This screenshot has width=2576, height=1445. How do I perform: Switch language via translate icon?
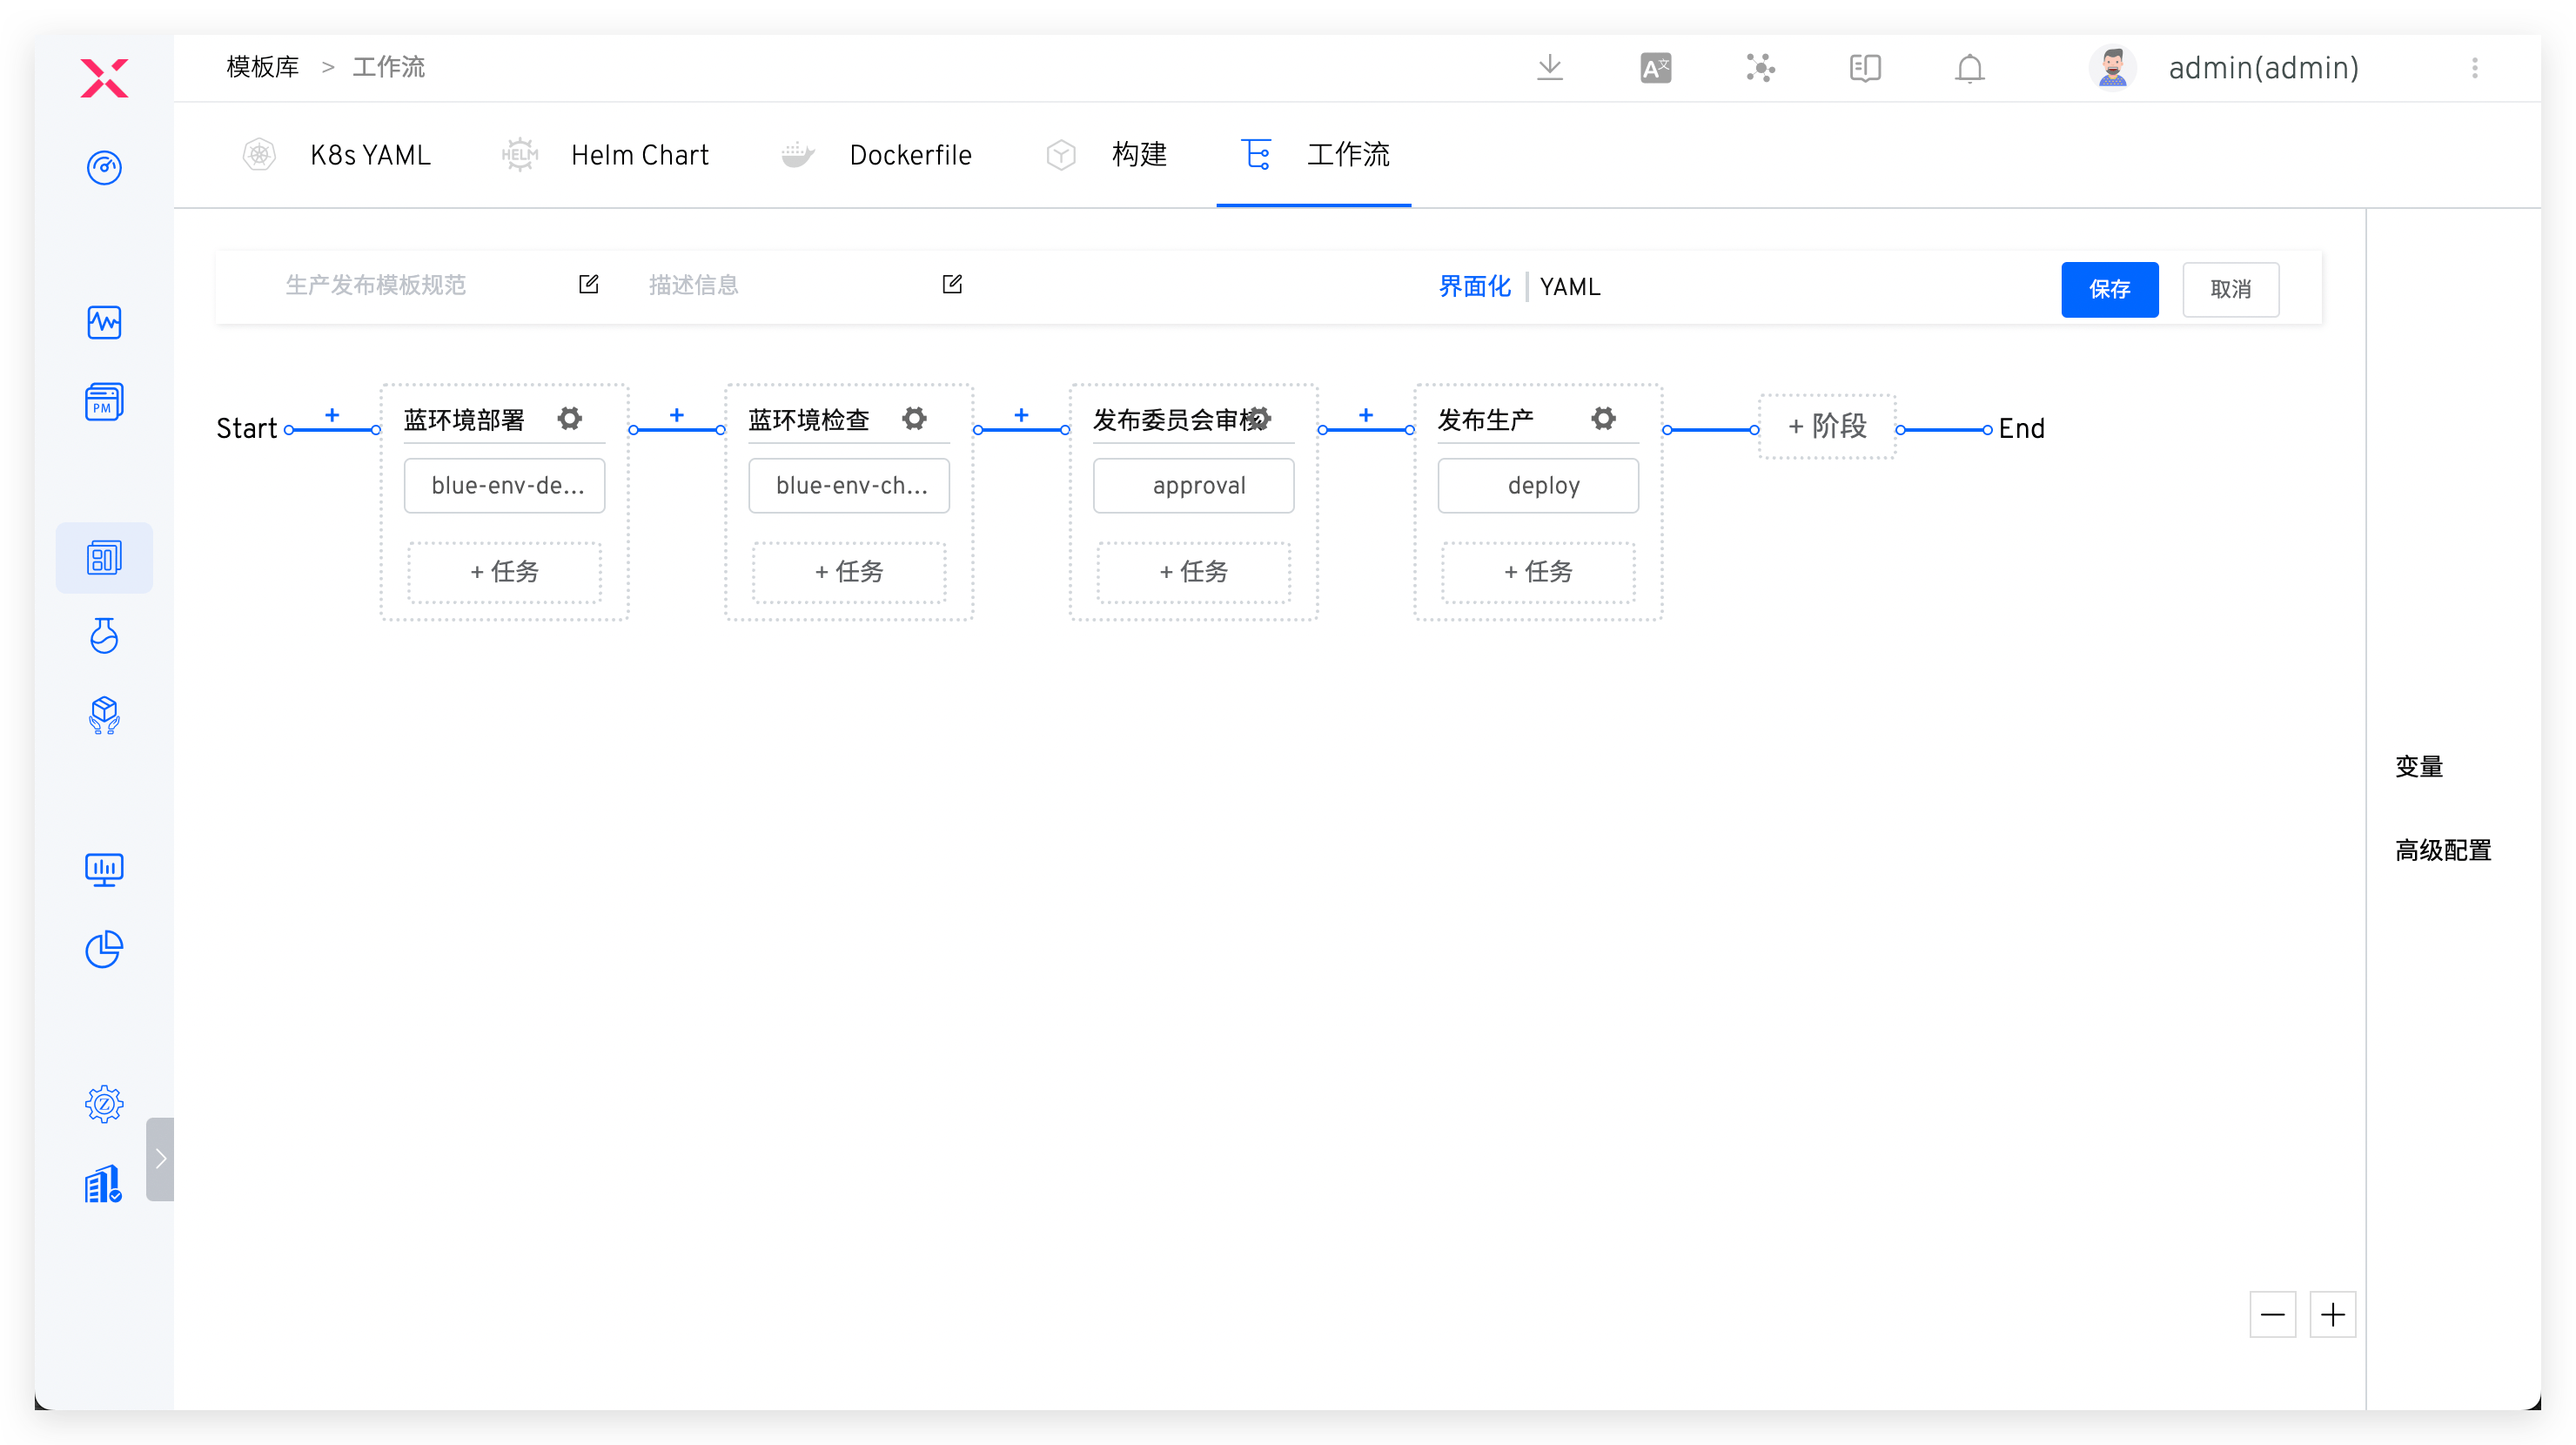(x=1655, y=68)
